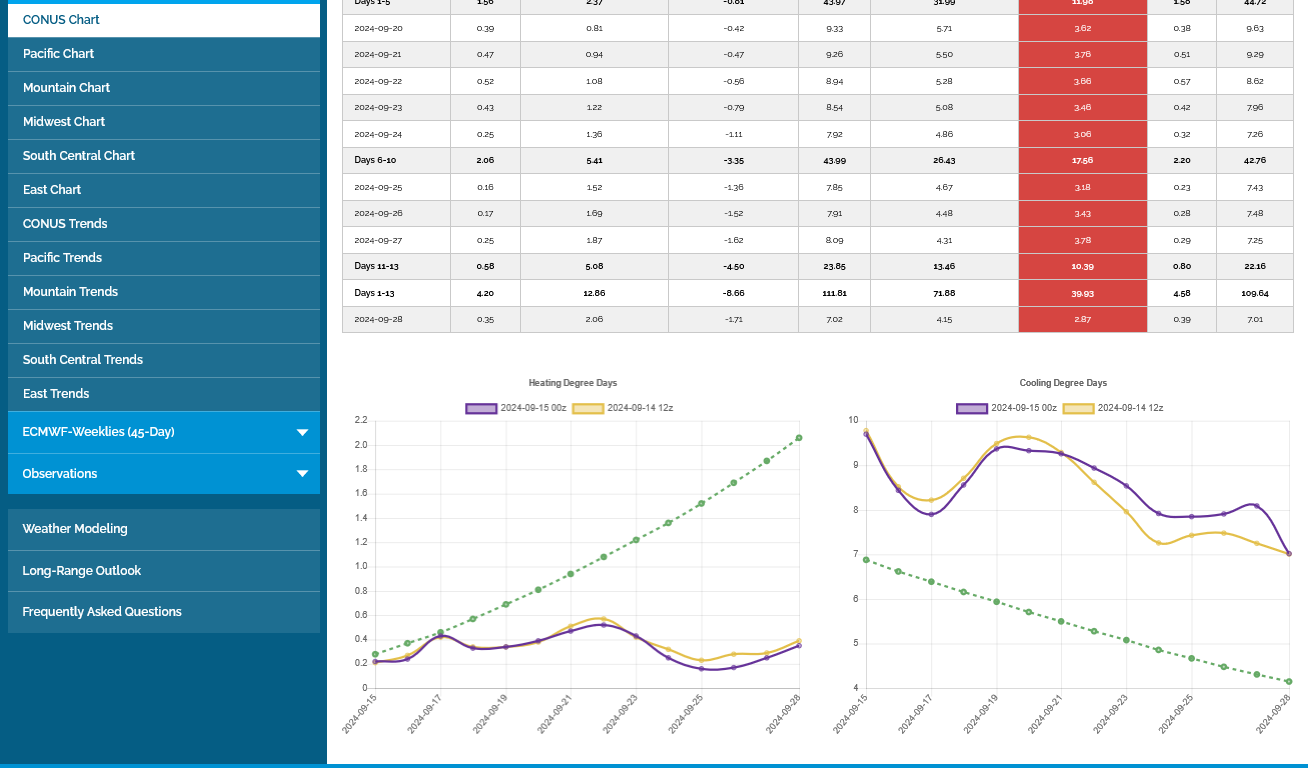Screen dimensions: 1308x768
Task: Toggle 2024-09-15 00z series in Cooling legend
Action: [1006, 408]
